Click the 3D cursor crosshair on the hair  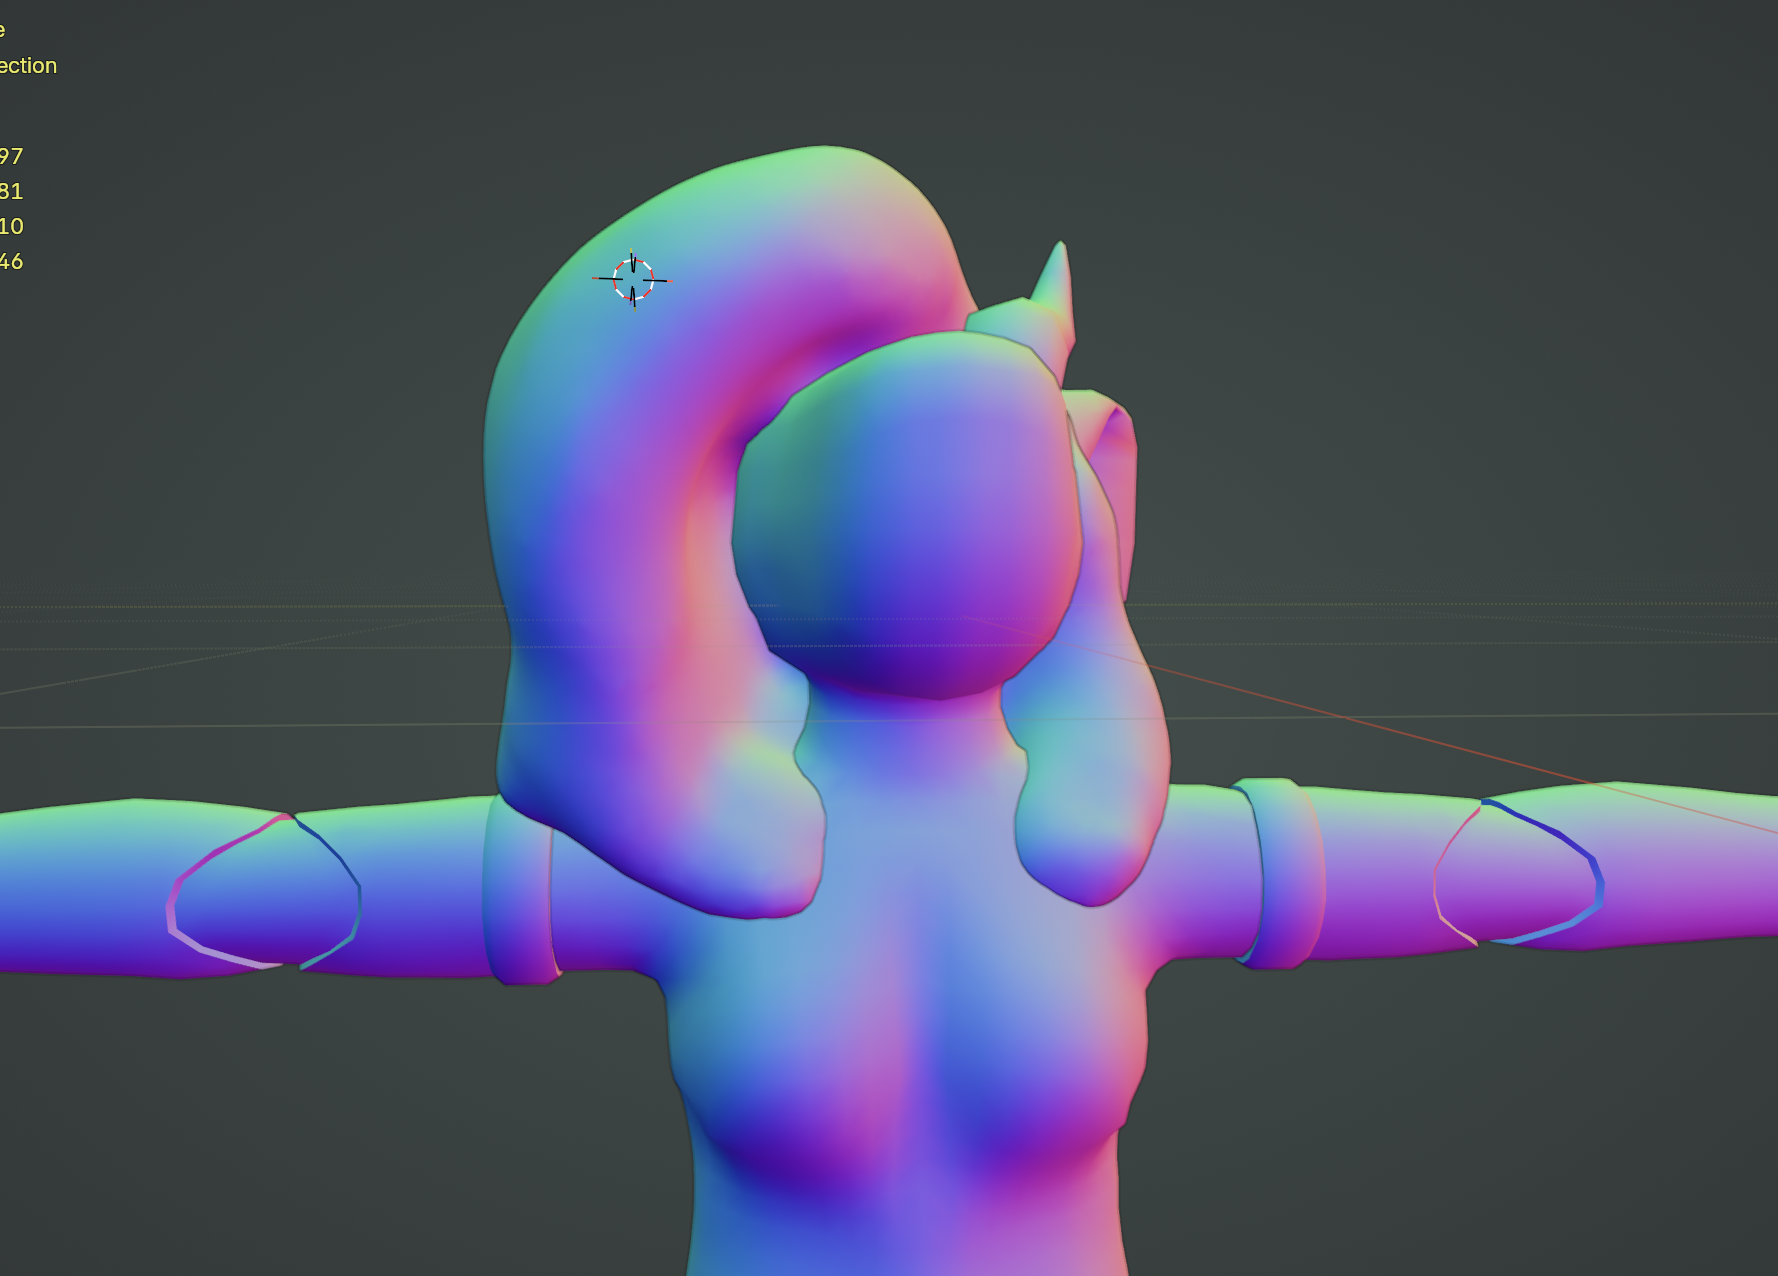(633, 280)
